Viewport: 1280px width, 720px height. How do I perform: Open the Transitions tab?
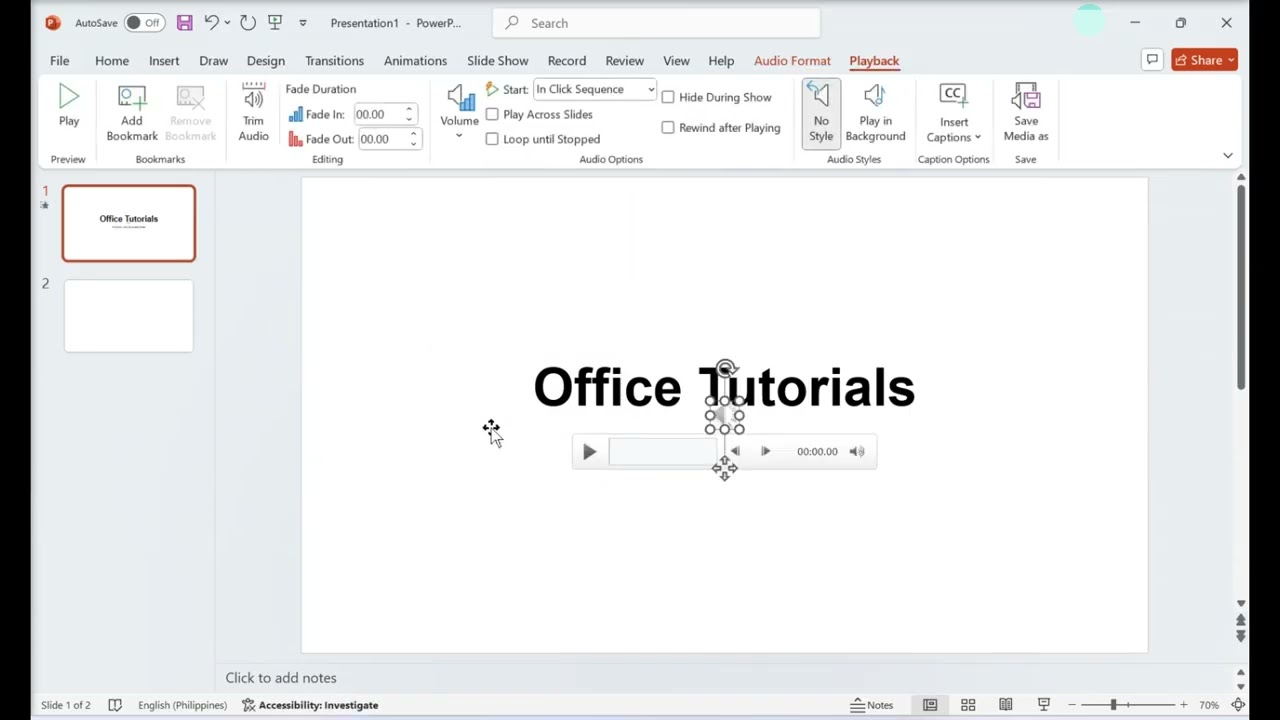(334, 60)
